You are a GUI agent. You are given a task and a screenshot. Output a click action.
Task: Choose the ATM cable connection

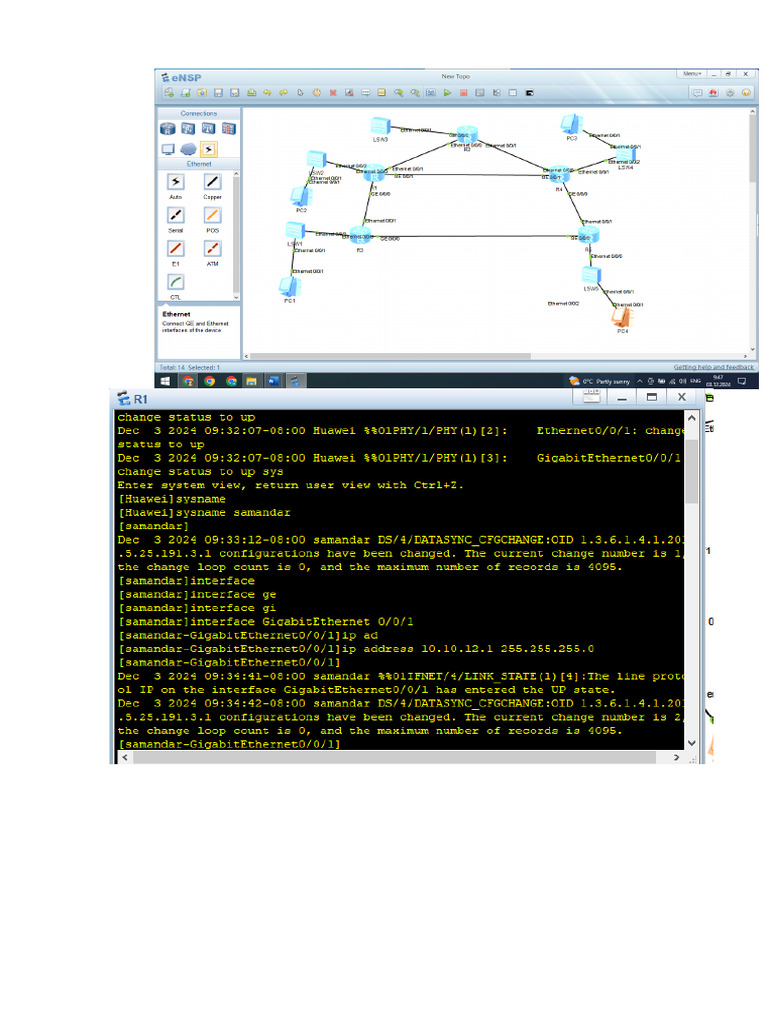212,248
